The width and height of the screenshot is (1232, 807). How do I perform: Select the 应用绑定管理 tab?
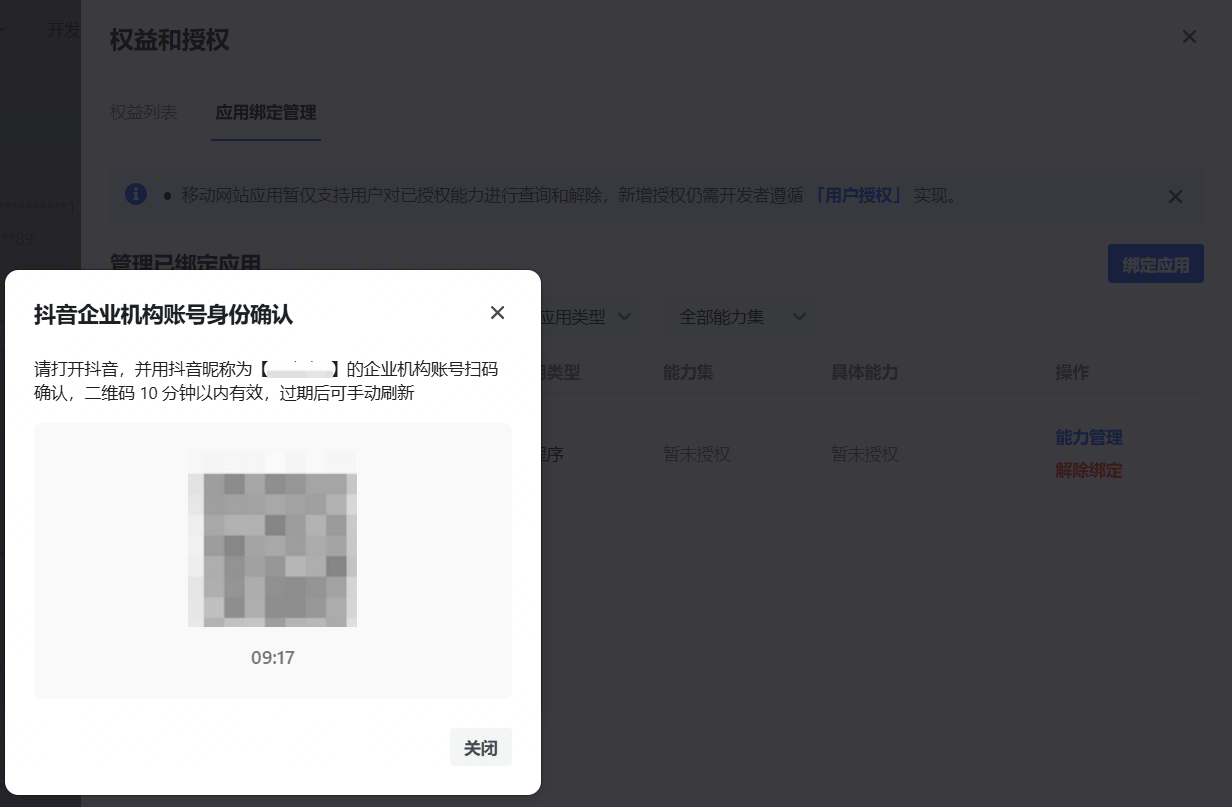click(266, 112)
